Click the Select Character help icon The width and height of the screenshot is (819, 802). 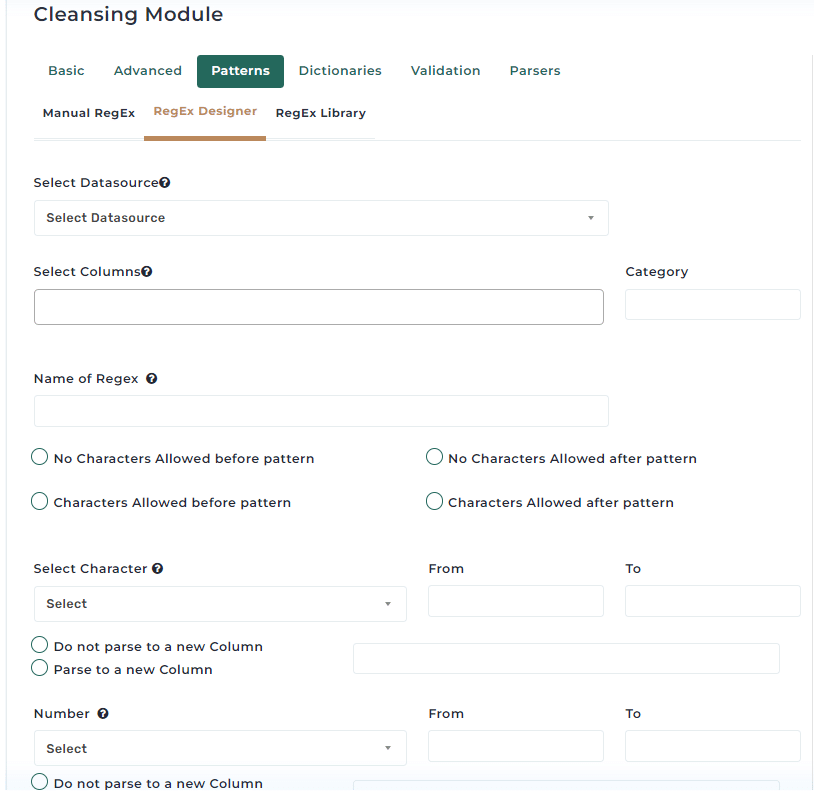[157, 569]
